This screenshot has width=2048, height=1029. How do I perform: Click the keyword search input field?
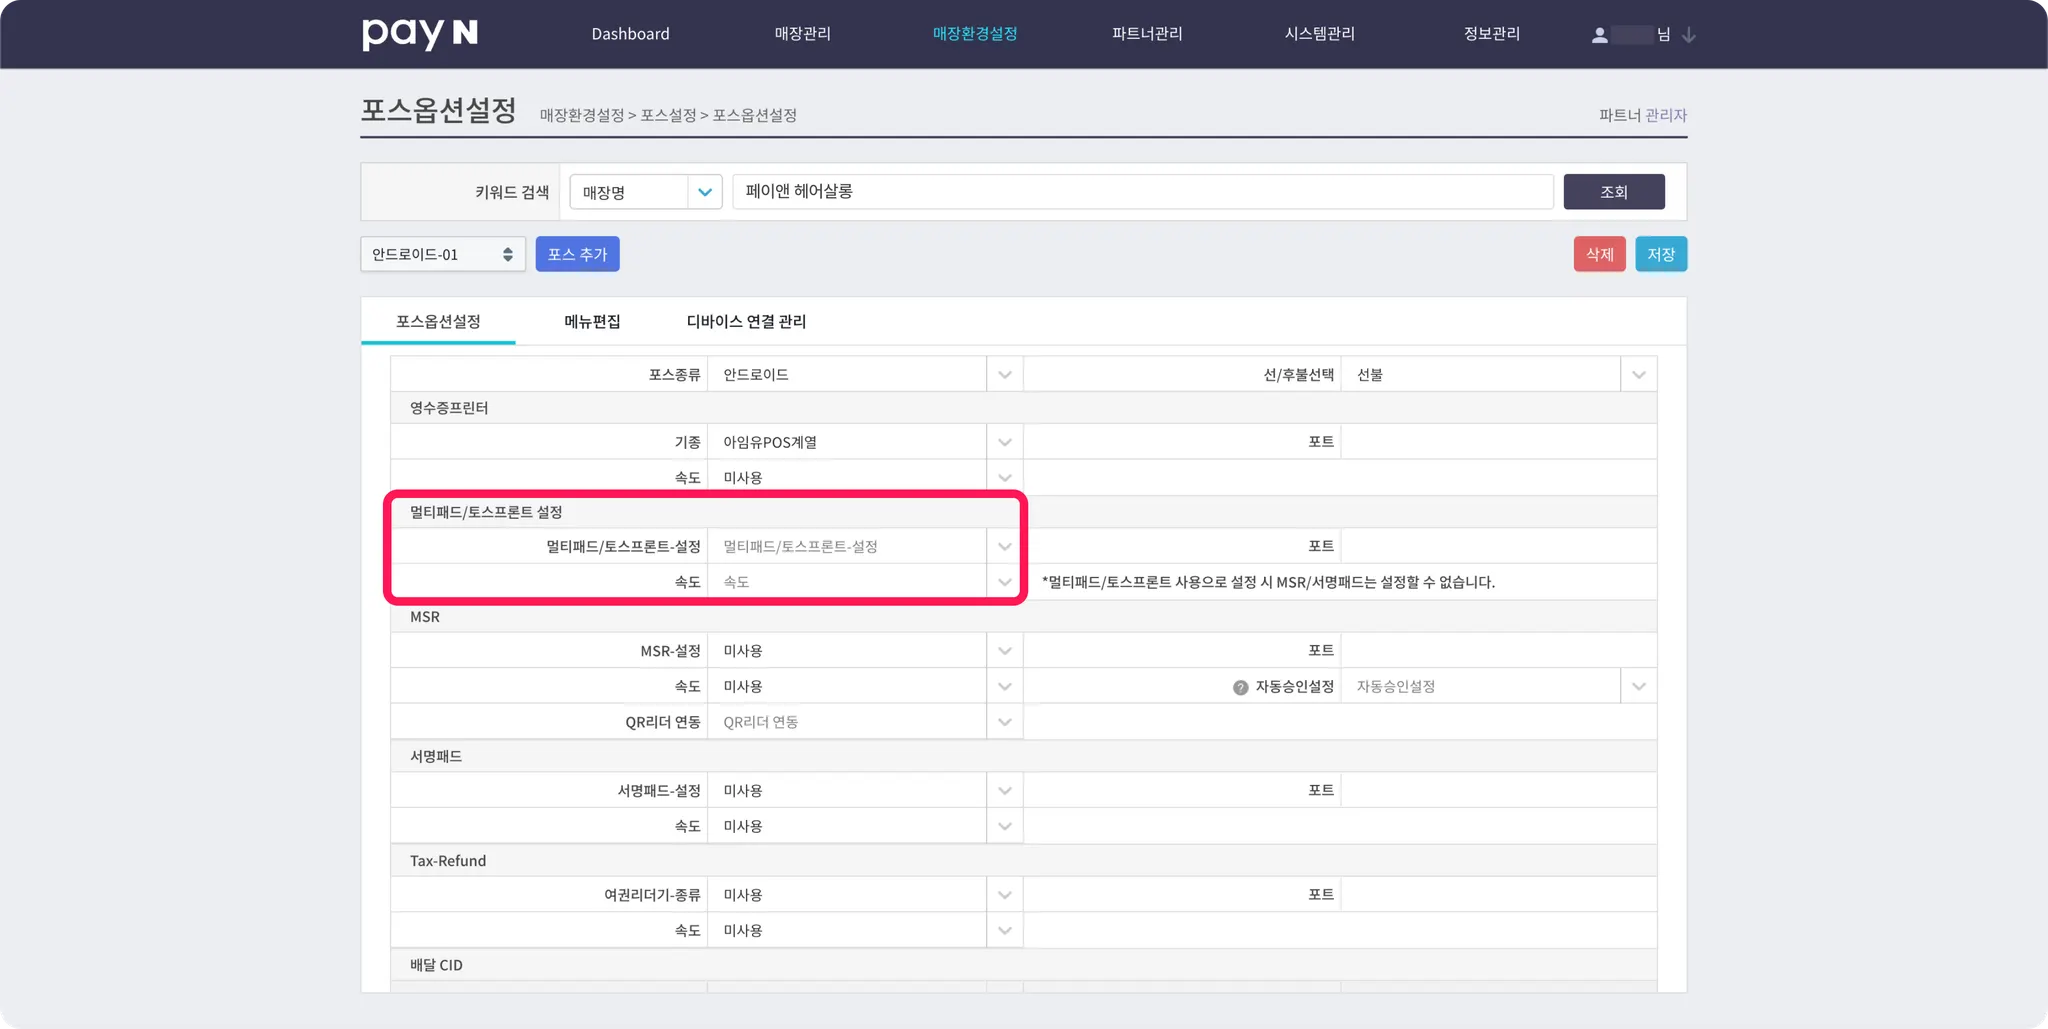pos(1143,192)
